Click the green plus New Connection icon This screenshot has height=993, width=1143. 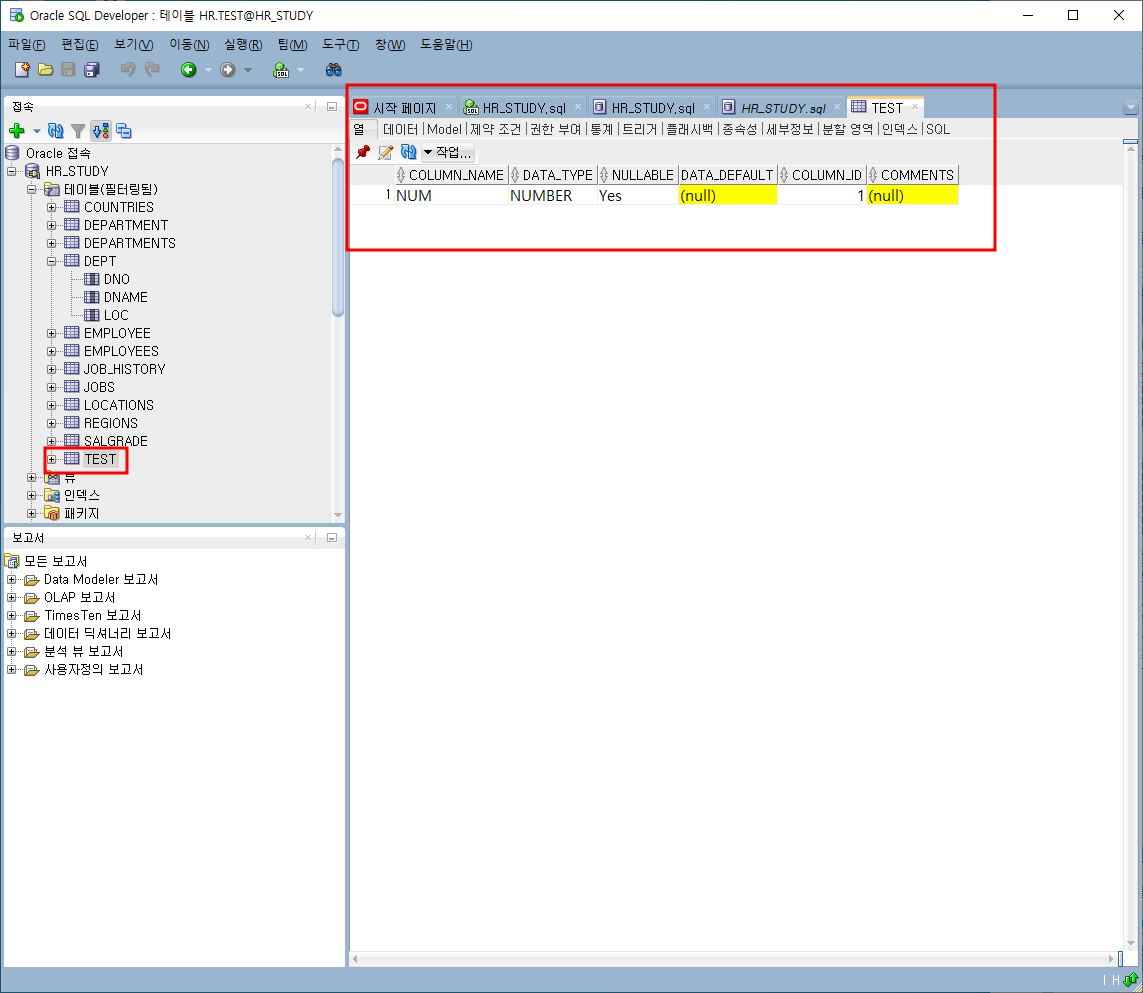(x=17, y=131)
